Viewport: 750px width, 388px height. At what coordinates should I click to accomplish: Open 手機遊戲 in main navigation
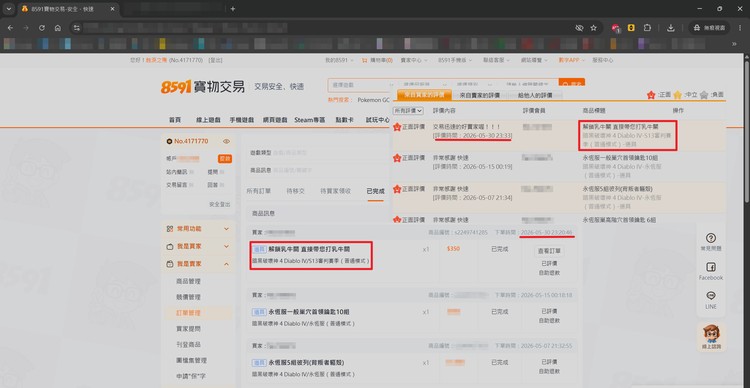pyautogui.click(x=242, y=120)
